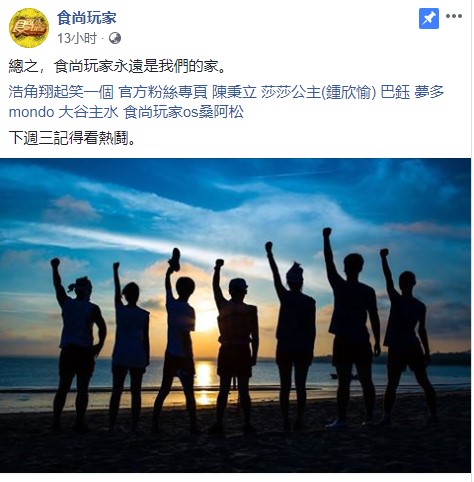Click the setting sun in the photo

coord(206,319)
